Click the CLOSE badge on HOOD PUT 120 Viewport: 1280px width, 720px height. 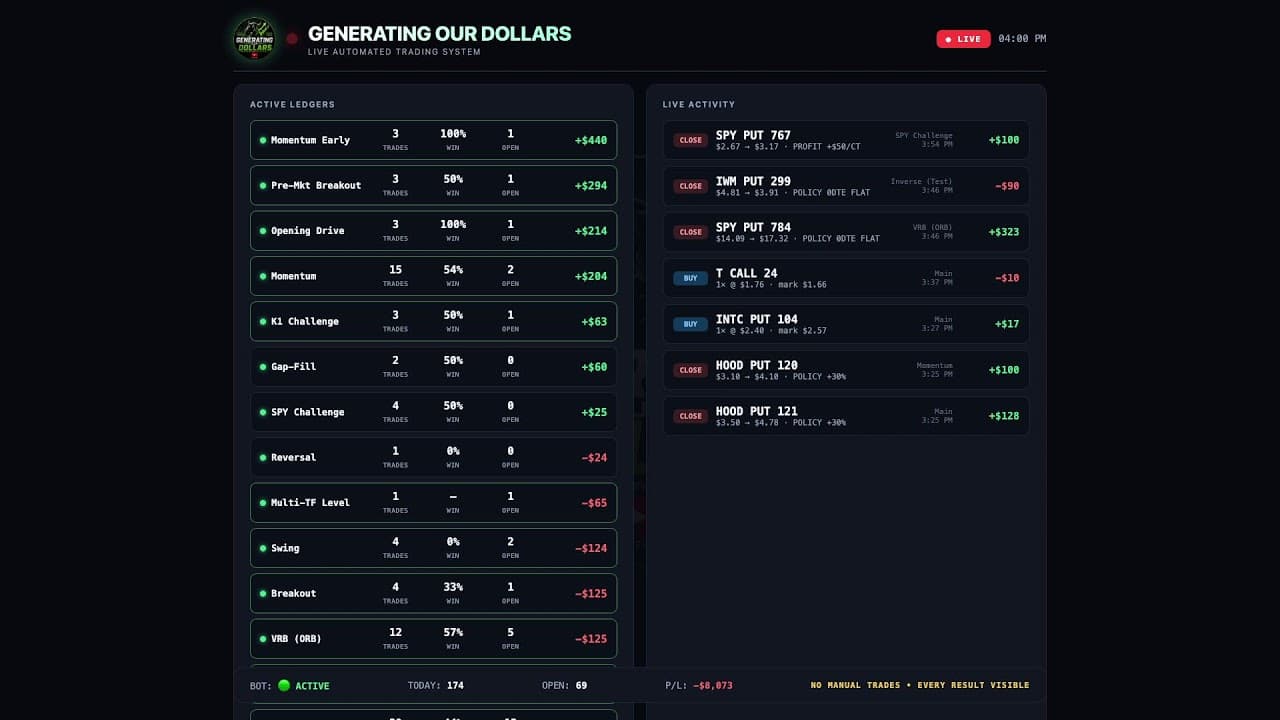pos(691,370)
